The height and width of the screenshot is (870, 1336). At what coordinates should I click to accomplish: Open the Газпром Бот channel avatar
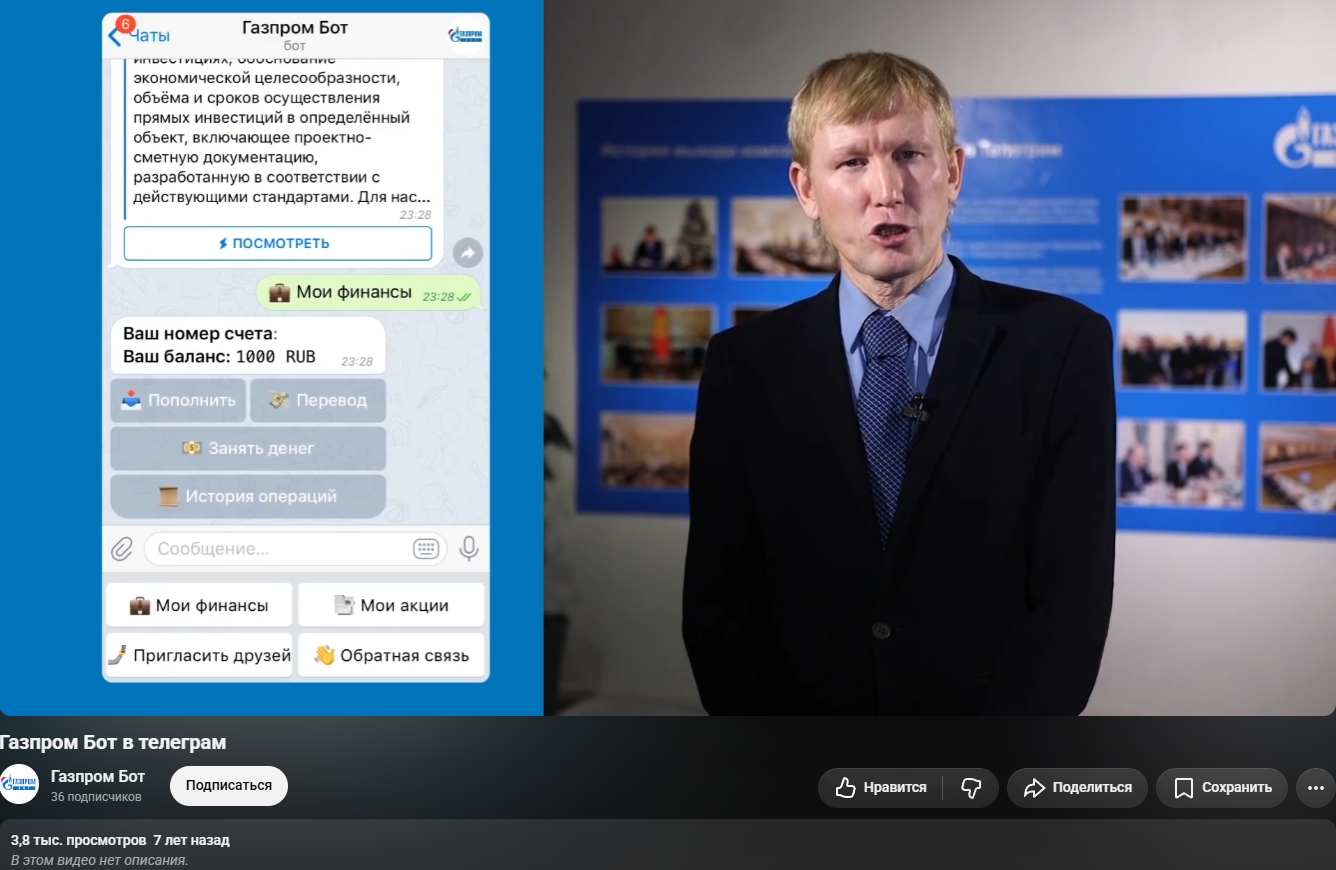click(19, 784)
